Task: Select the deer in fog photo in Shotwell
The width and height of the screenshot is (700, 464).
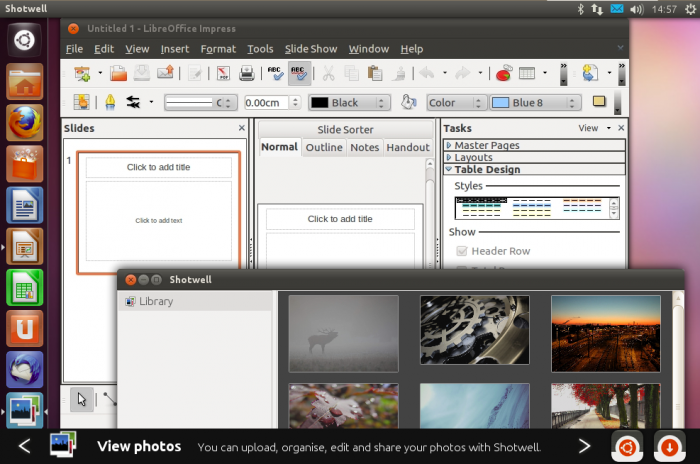Action: 343,334
